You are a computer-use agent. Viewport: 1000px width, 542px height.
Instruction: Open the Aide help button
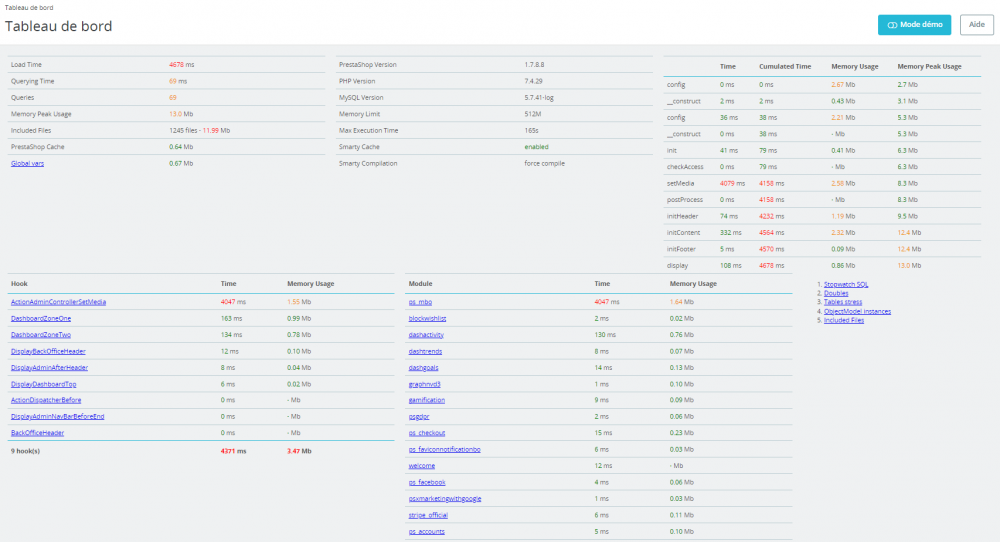pos(976,25)
